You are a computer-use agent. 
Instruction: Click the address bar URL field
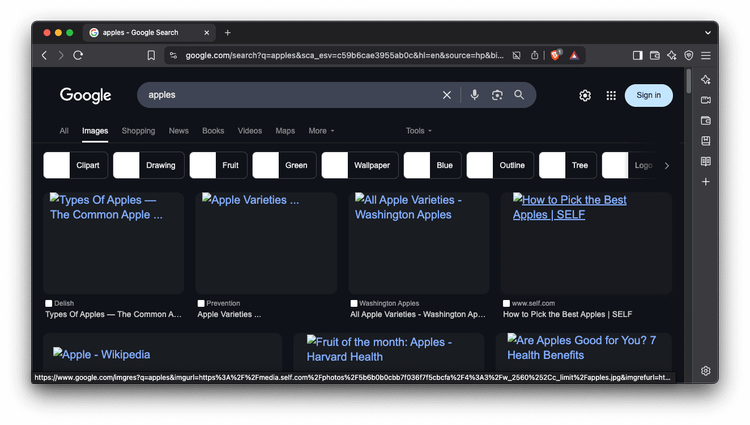[344, 55]
